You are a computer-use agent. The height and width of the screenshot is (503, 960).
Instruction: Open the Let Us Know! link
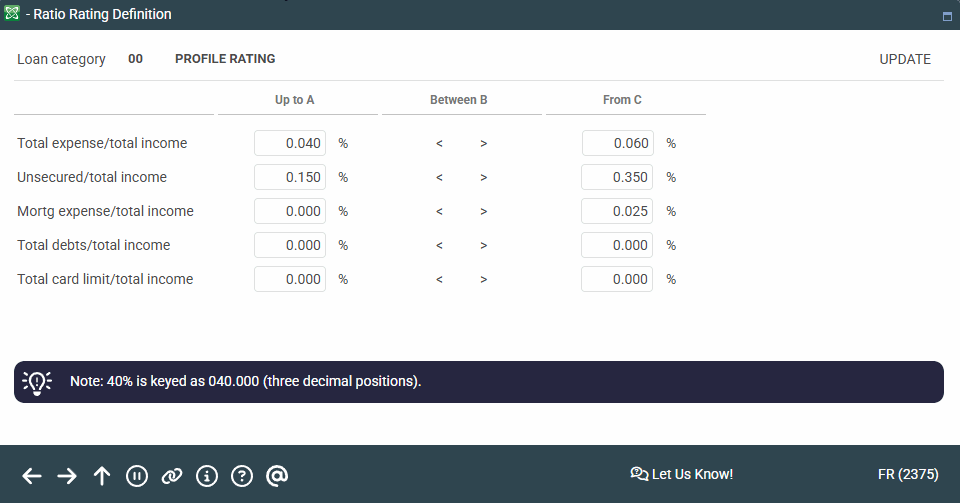(682, 474)
